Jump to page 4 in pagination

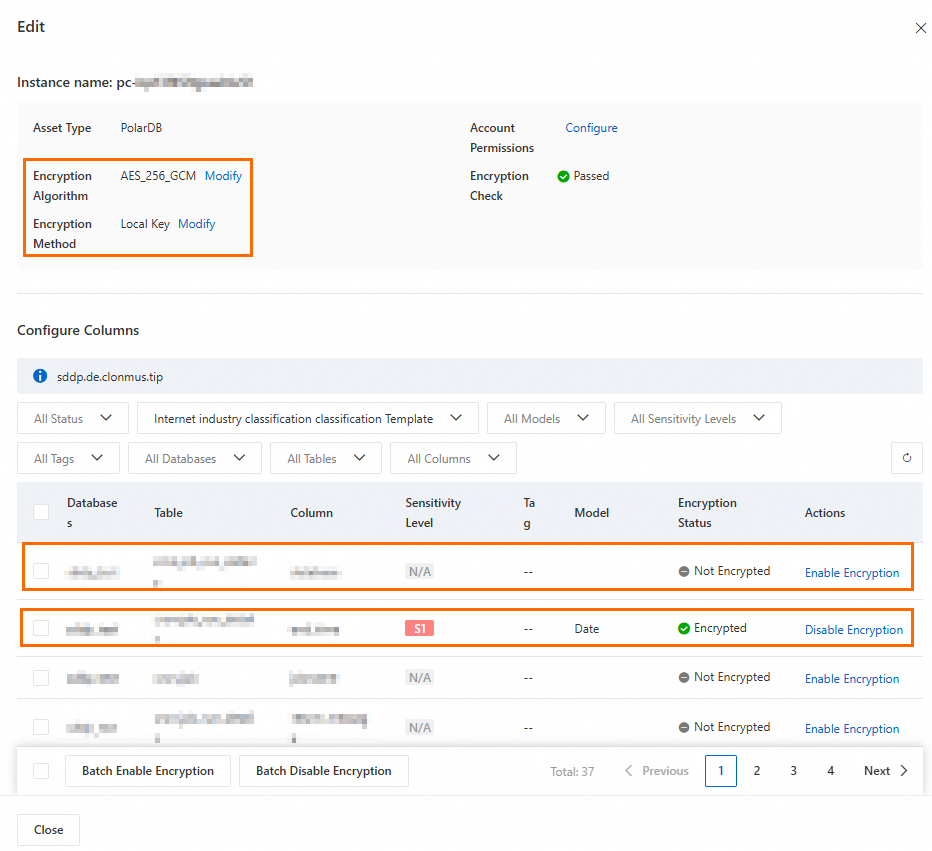tap(830, 771)
